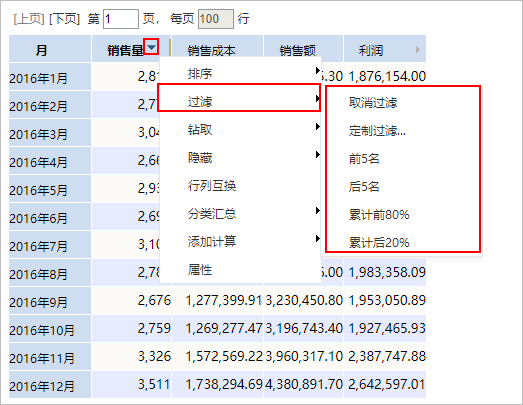
Task: Click sales amount cell 4,380,891.70
Action: click(304, 385)
